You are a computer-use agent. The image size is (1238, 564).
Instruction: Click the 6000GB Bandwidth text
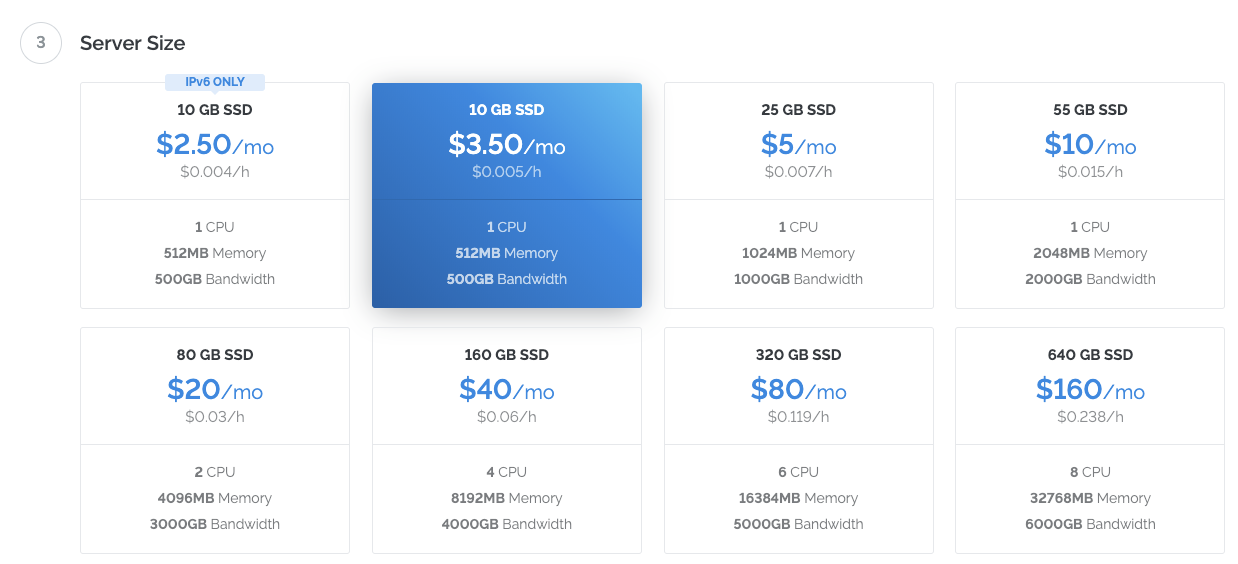[1090, 524]
